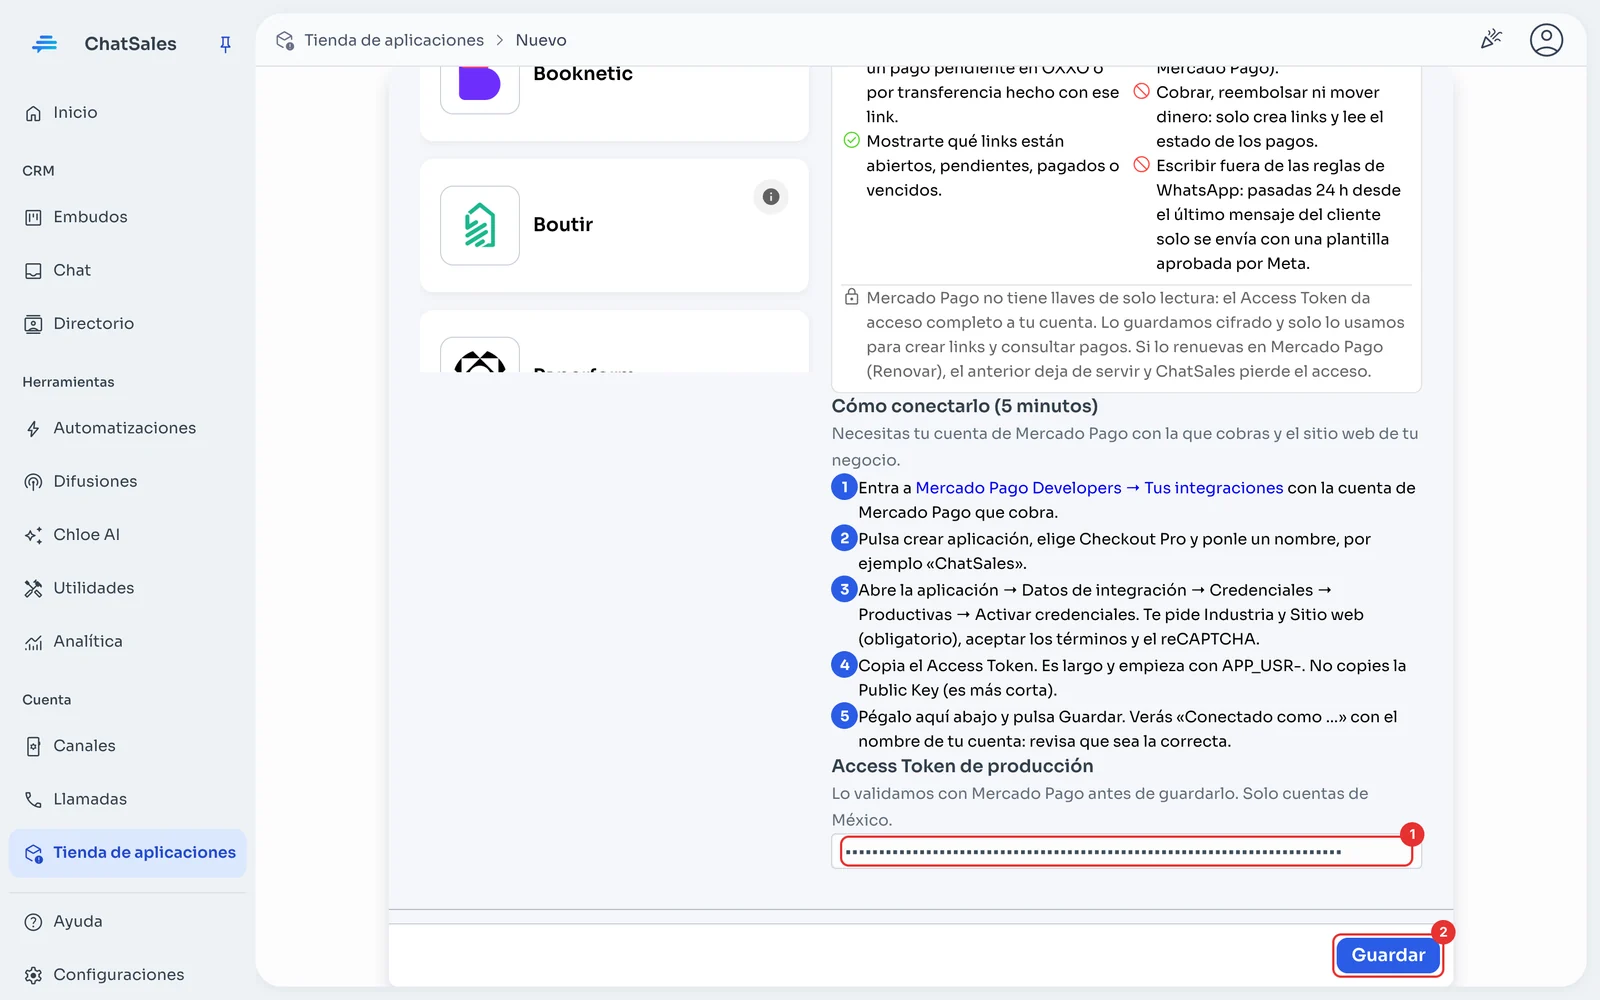Click the Canales device icon

(x=33, y=746)
